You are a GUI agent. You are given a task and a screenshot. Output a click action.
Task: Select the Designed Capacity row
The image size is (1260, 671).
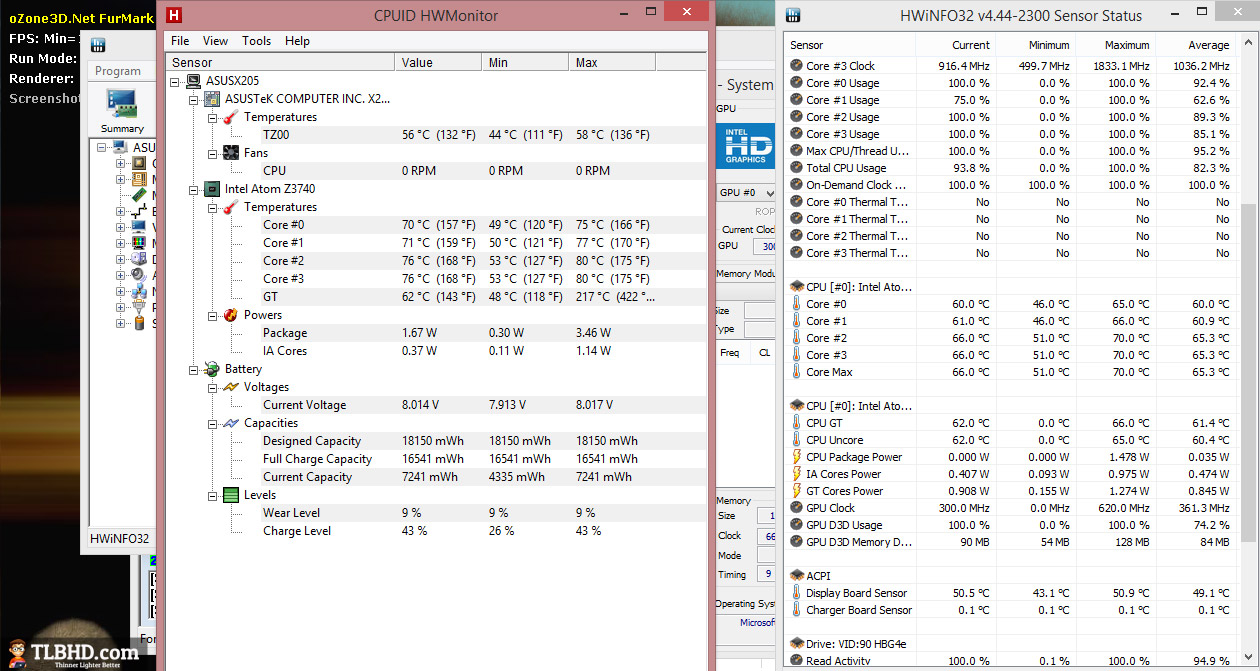click(435, 441)
